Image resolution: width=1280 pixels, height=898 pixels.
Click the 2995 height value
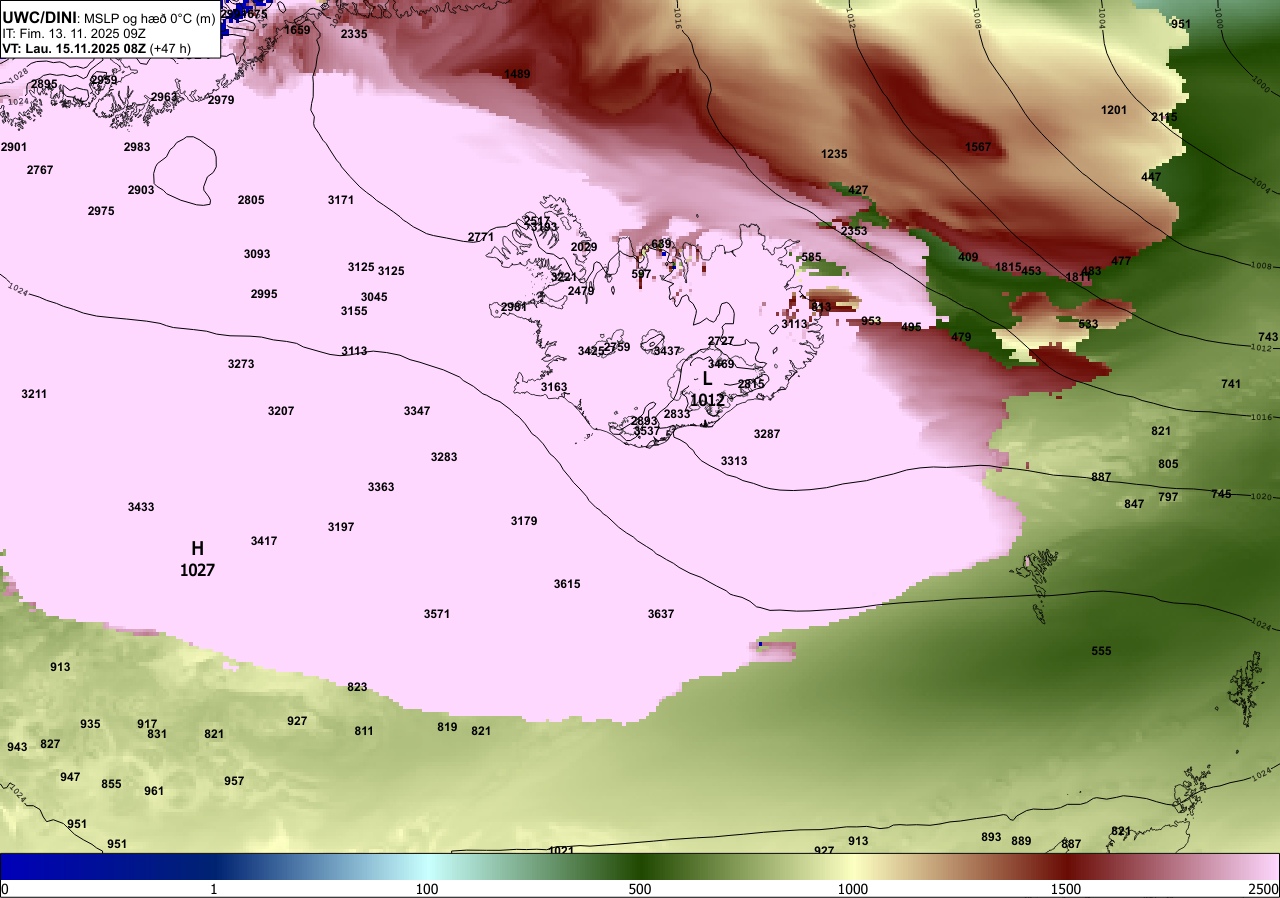point(264,294)
